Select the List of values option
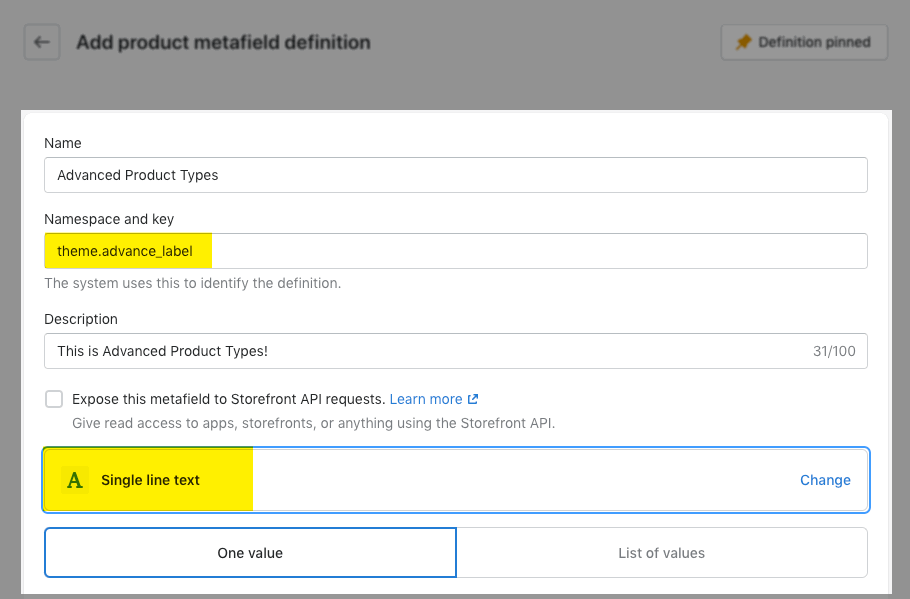The image size is (910, 599). pos(662,553)
